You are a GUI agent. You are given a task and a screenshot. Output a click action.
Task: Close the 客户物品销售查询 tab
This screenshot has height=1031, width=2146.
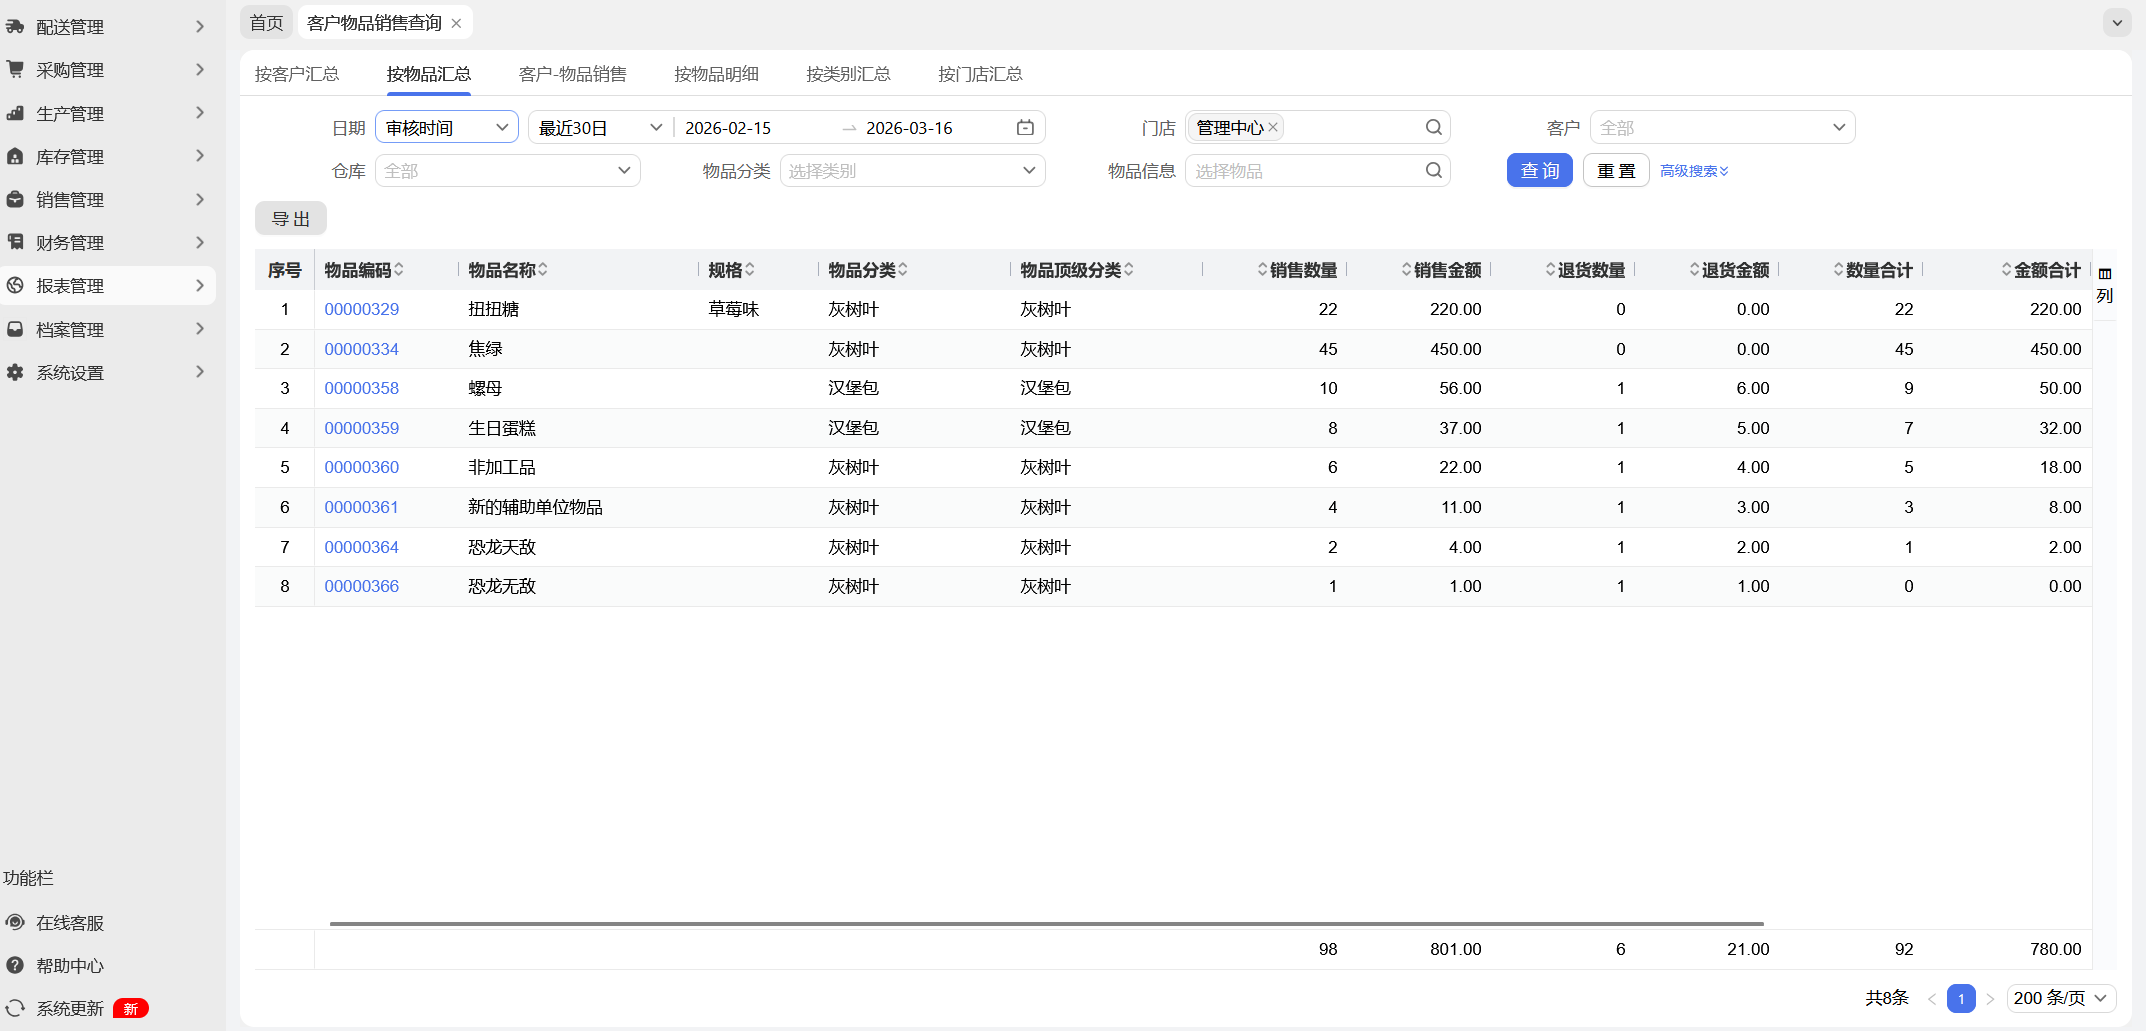tap(457, 23)
